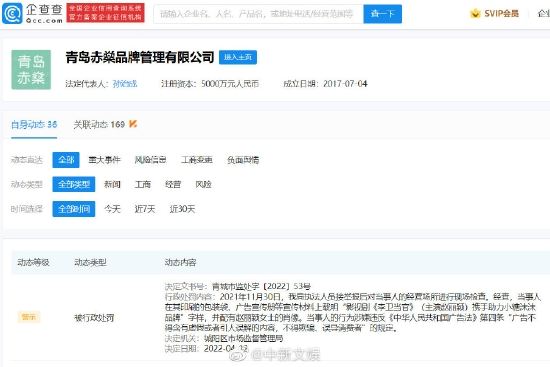Select the 全部类型 filter
The height and width of the screenshot is (367, 550).
pos(74,184)
